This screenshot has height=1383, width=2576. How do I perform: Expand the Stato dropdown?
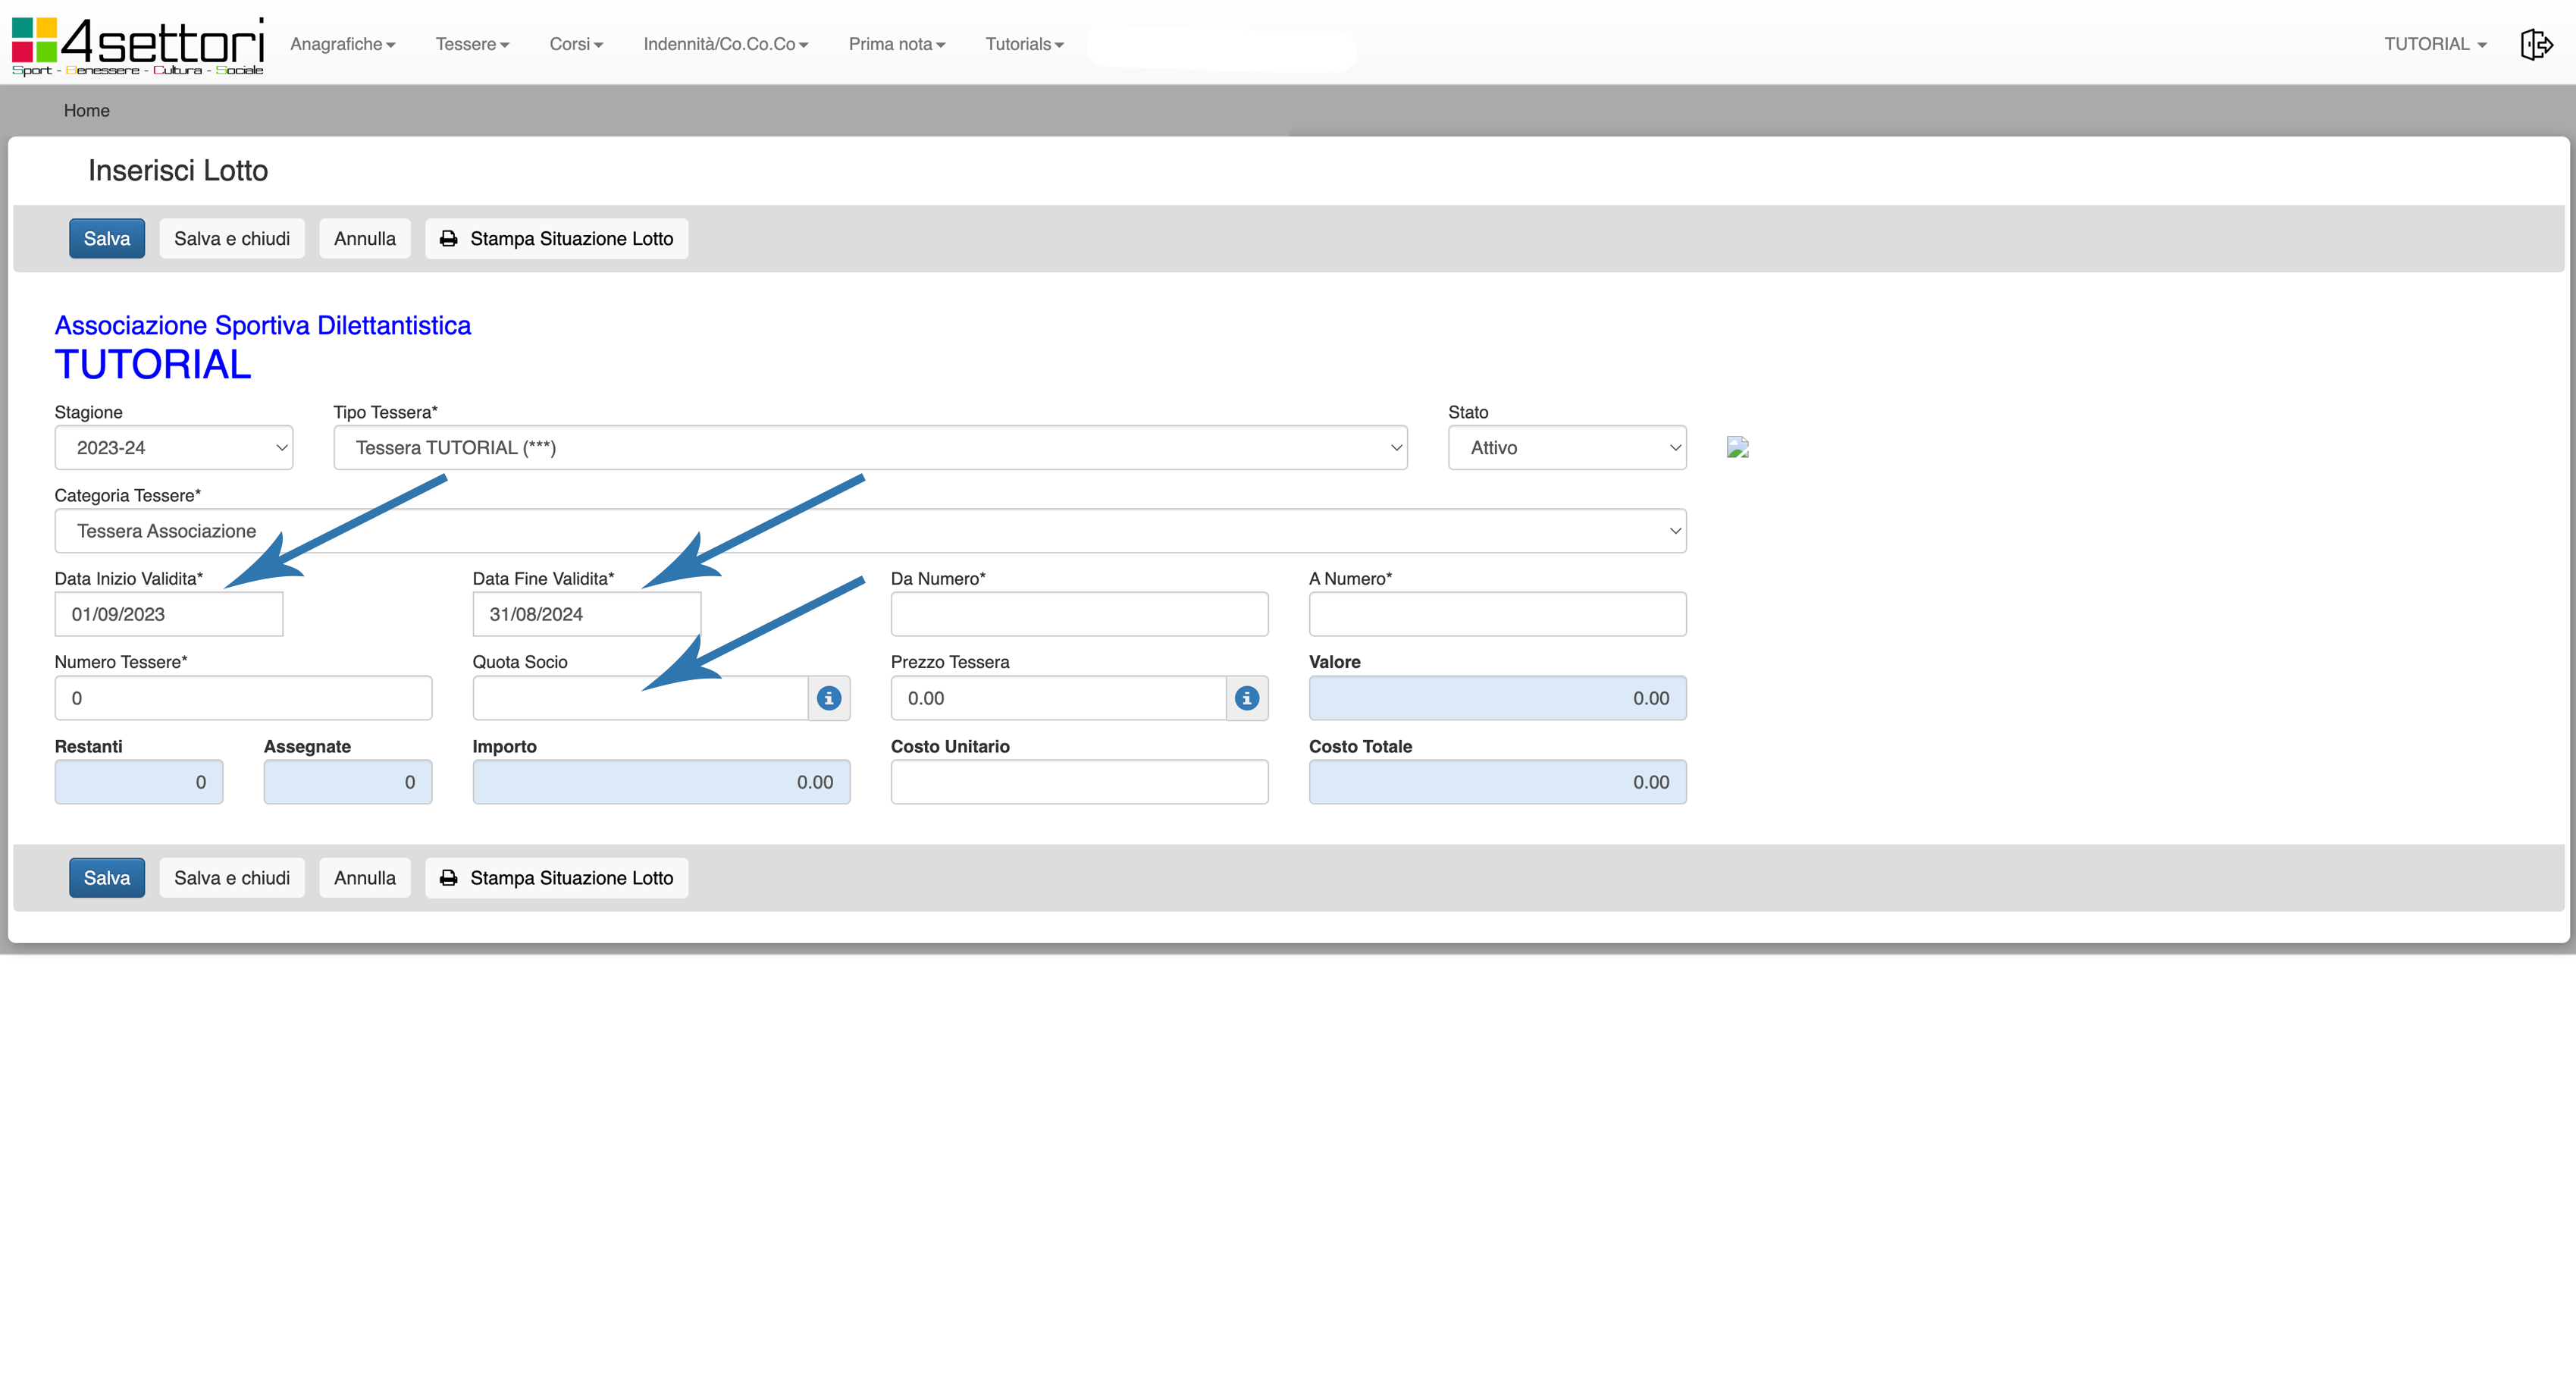click(1566, 448)
